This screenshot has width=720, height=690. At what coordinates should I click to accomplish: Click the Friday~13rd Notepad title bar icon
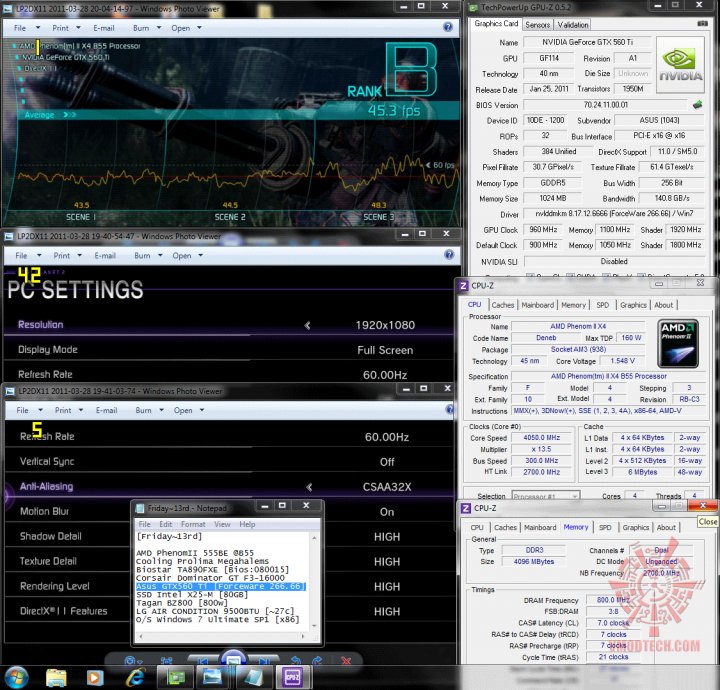(140, 508)
